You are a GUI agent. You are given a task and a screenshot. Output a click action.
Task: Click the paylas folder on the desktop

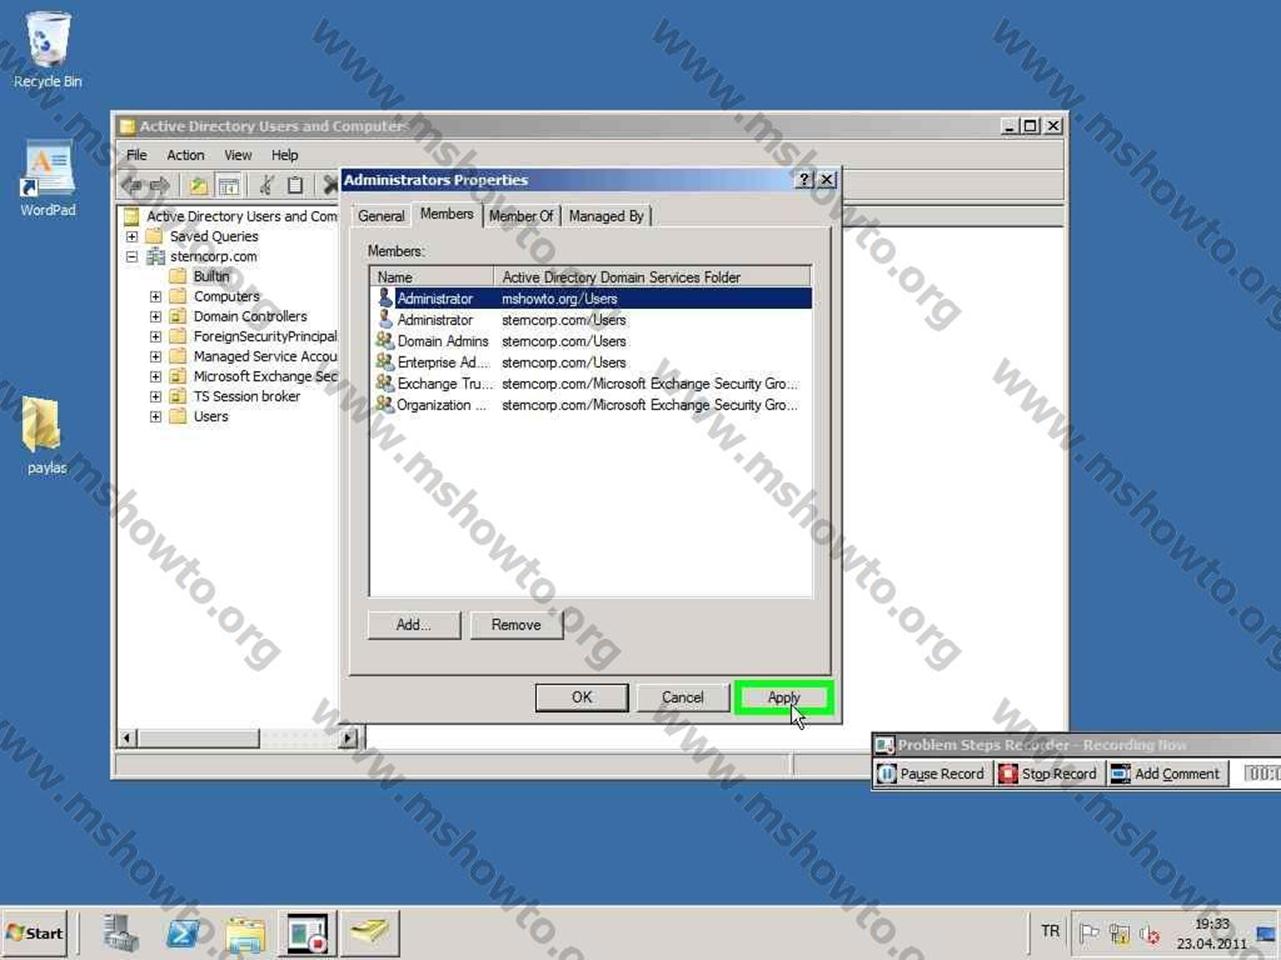pyautogui.click(x=45, y=436)
